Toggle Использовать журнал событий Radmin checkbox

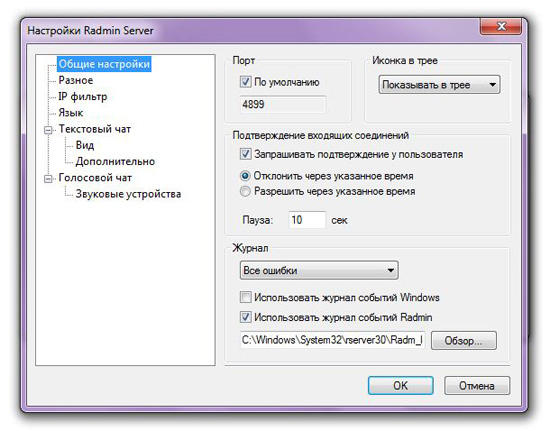[x=245, y=317]
